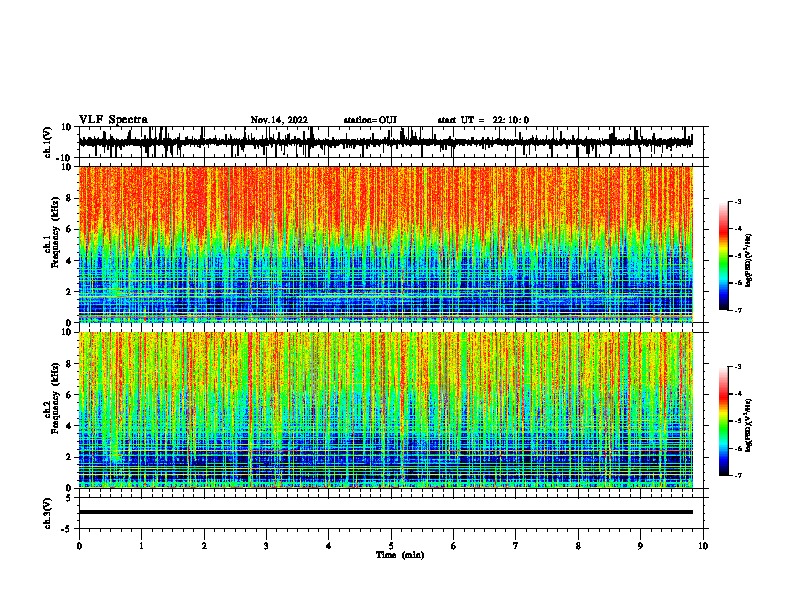This screenshot has width=792, height=612.
Task: Click the ch.2 frequency tick label "2"
Action: [x=69, y=457]
